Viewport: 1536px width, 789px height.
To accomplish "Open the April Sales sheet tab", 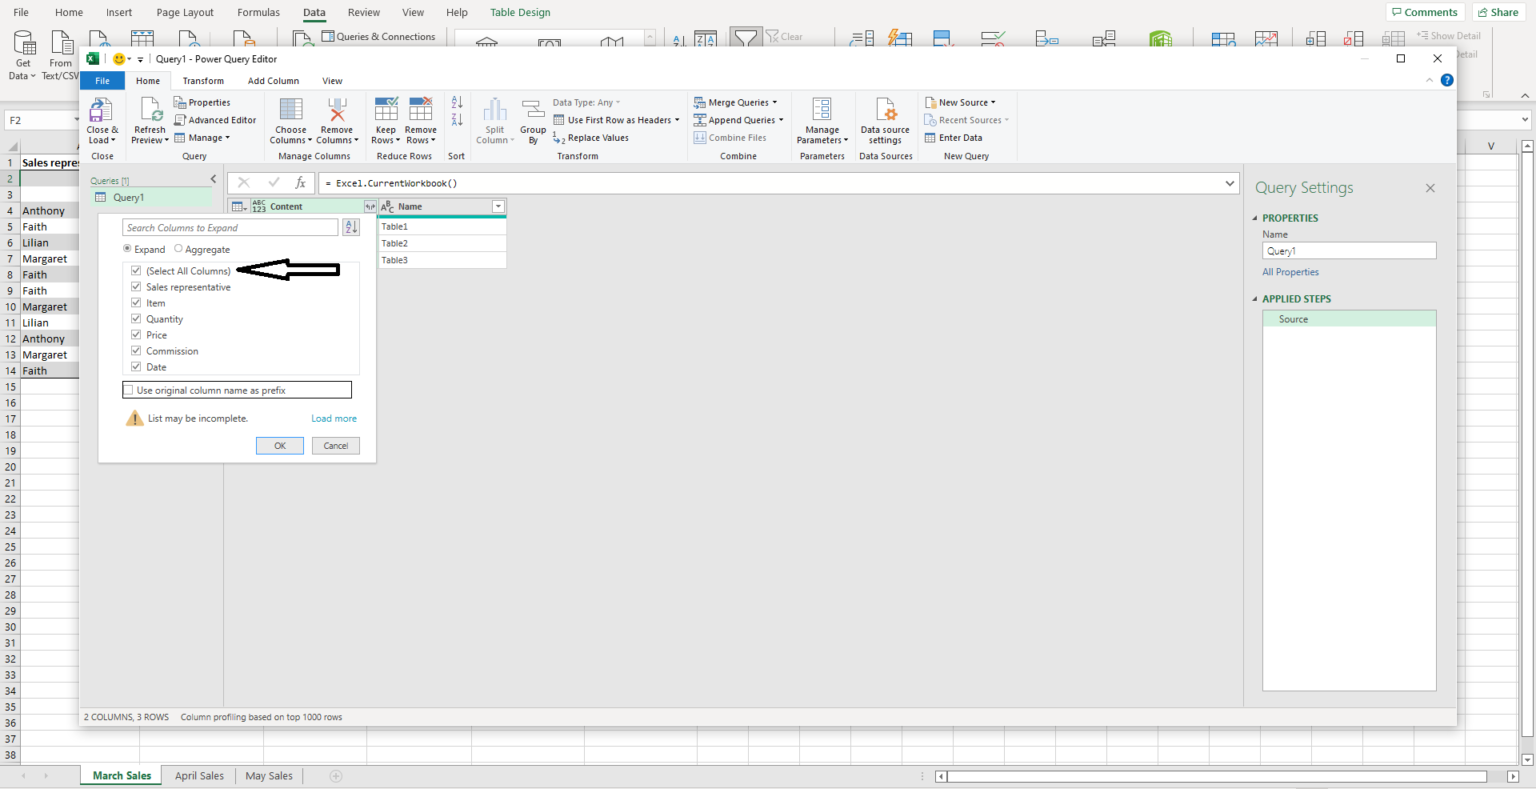I will coord(199,776).
